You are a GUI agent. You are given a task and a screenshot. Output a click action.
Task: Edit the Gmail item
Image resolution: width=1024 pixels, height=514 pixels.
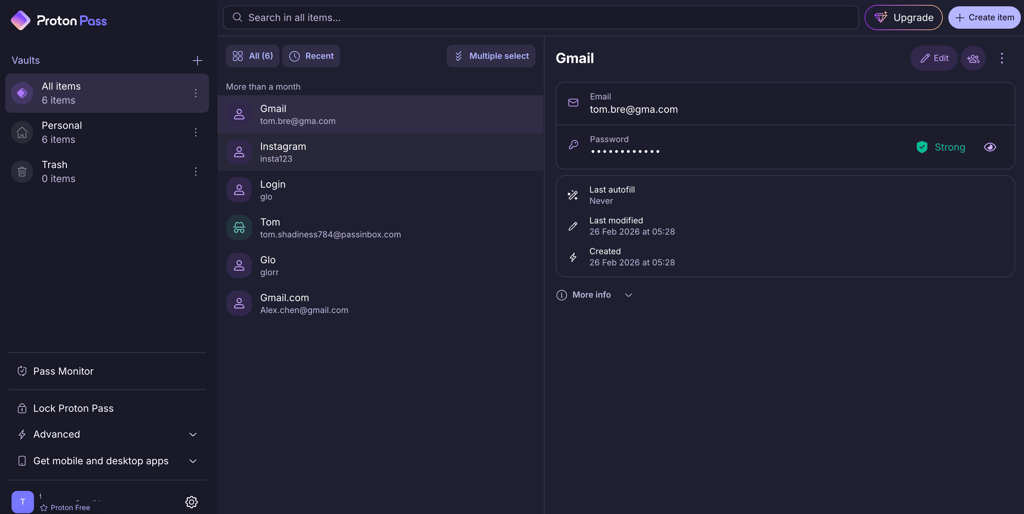click(x=934, y=58)
